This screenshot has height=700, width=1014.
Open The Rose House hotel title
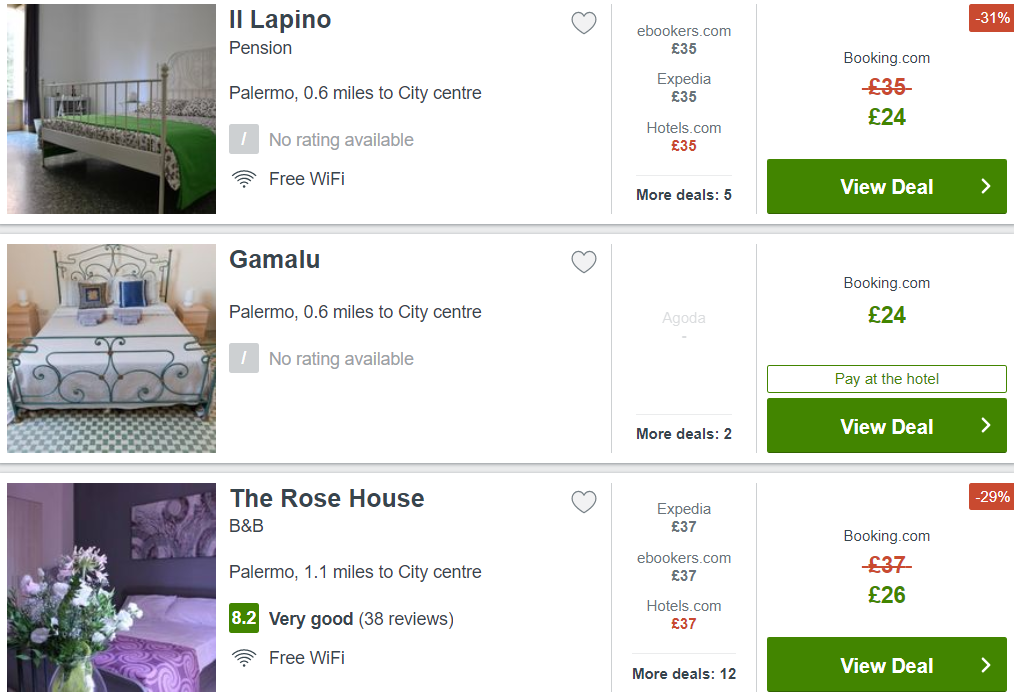click(327, 498)
